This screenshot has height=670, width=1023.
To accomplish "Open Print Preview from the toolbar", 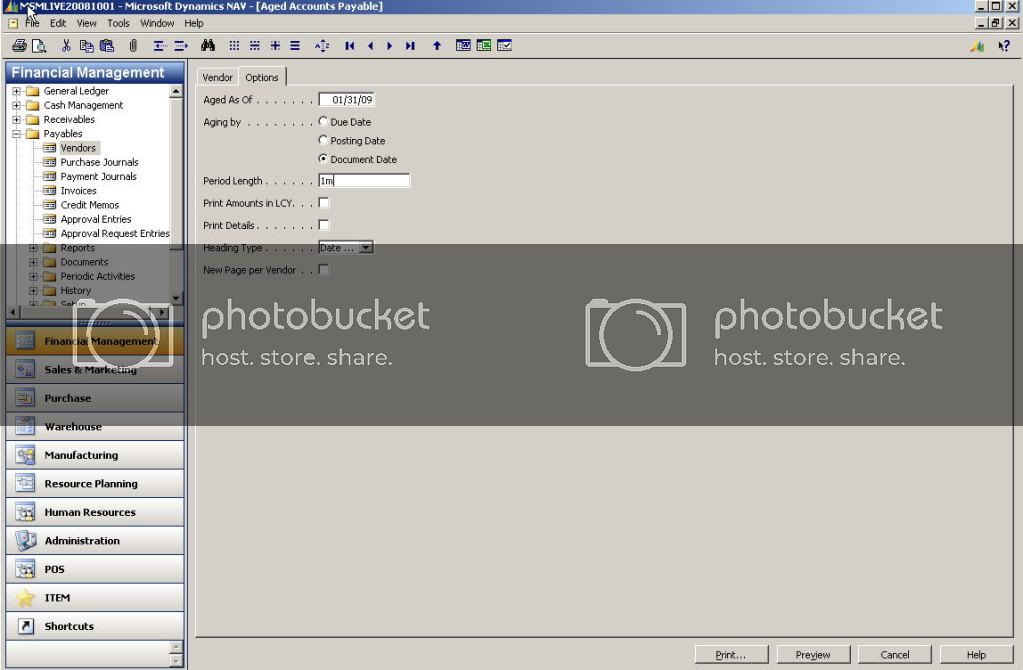I will pos(39,46).
